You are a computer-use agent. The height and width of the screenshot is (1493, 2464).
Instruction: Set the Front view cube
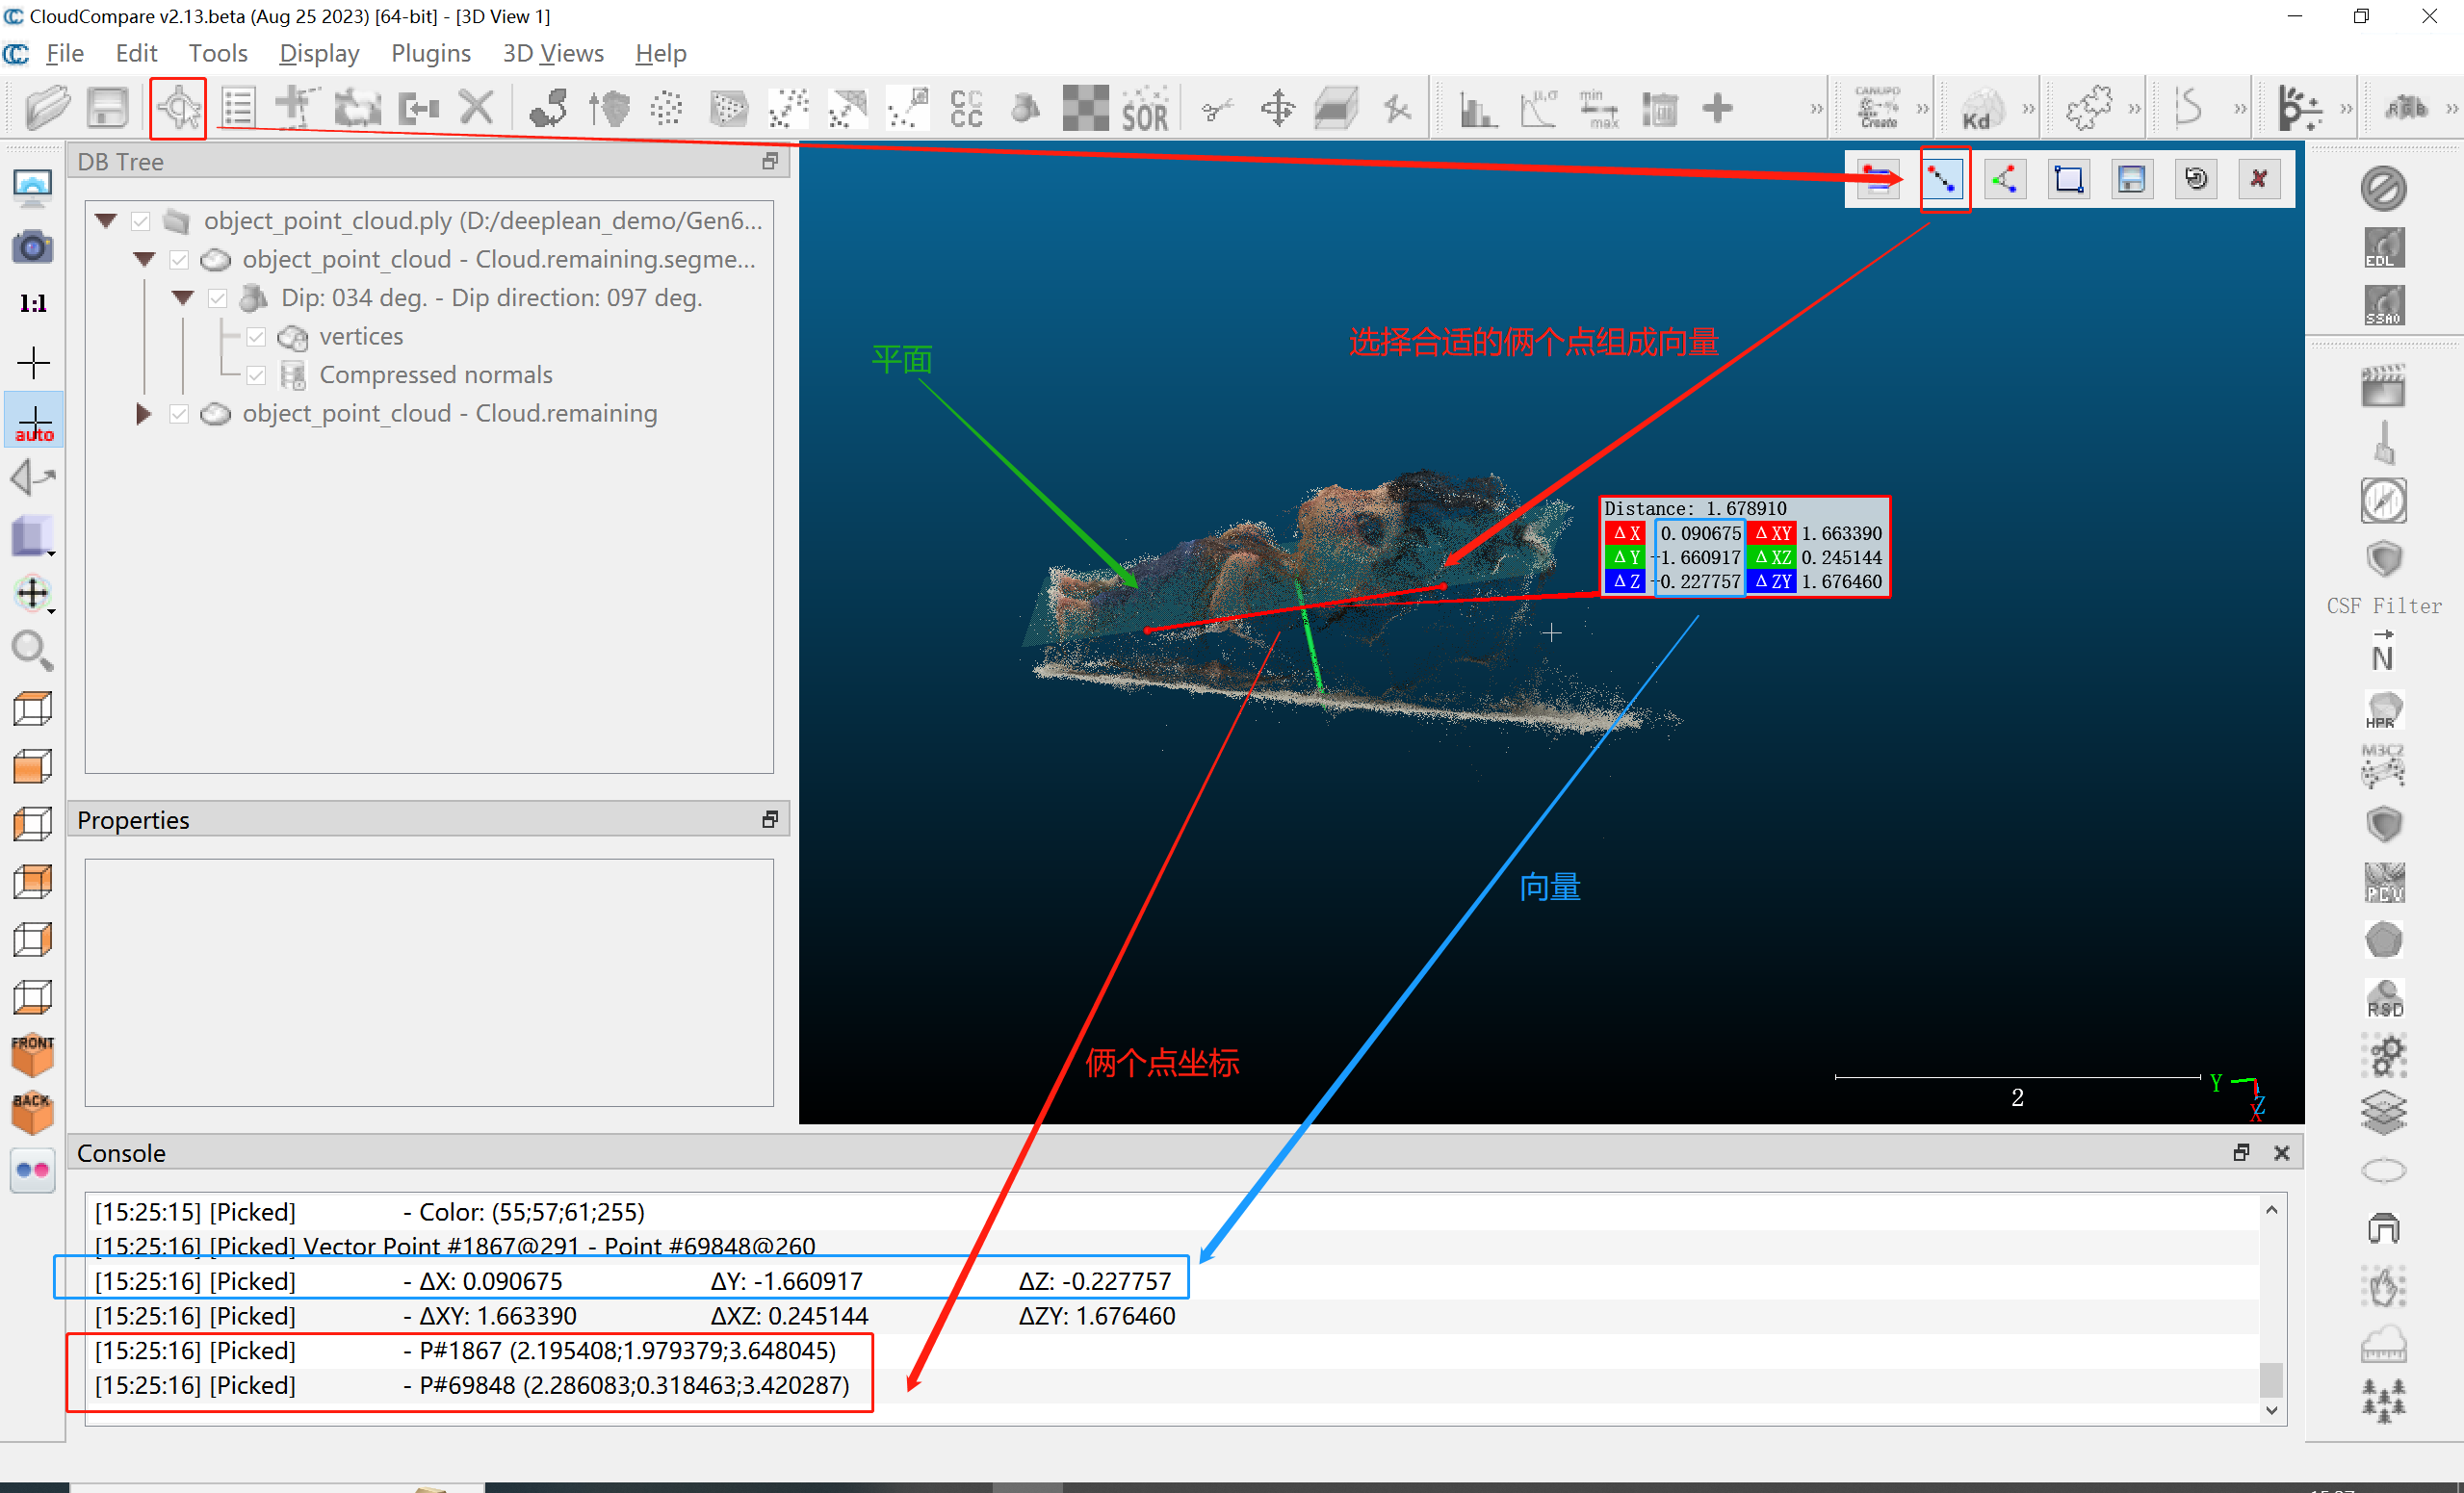[33, 1055]
